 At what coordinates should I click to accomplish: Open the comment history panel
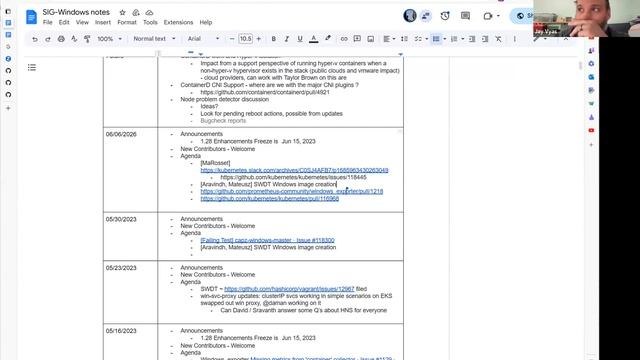point(465,16)
